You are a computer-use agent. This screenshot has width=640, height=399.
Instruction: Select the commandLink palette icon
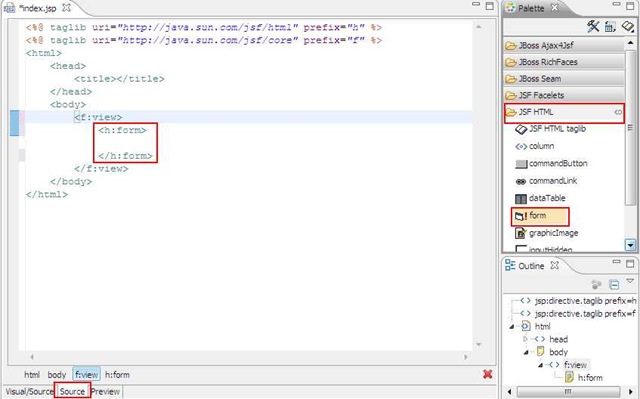point(521,182)
